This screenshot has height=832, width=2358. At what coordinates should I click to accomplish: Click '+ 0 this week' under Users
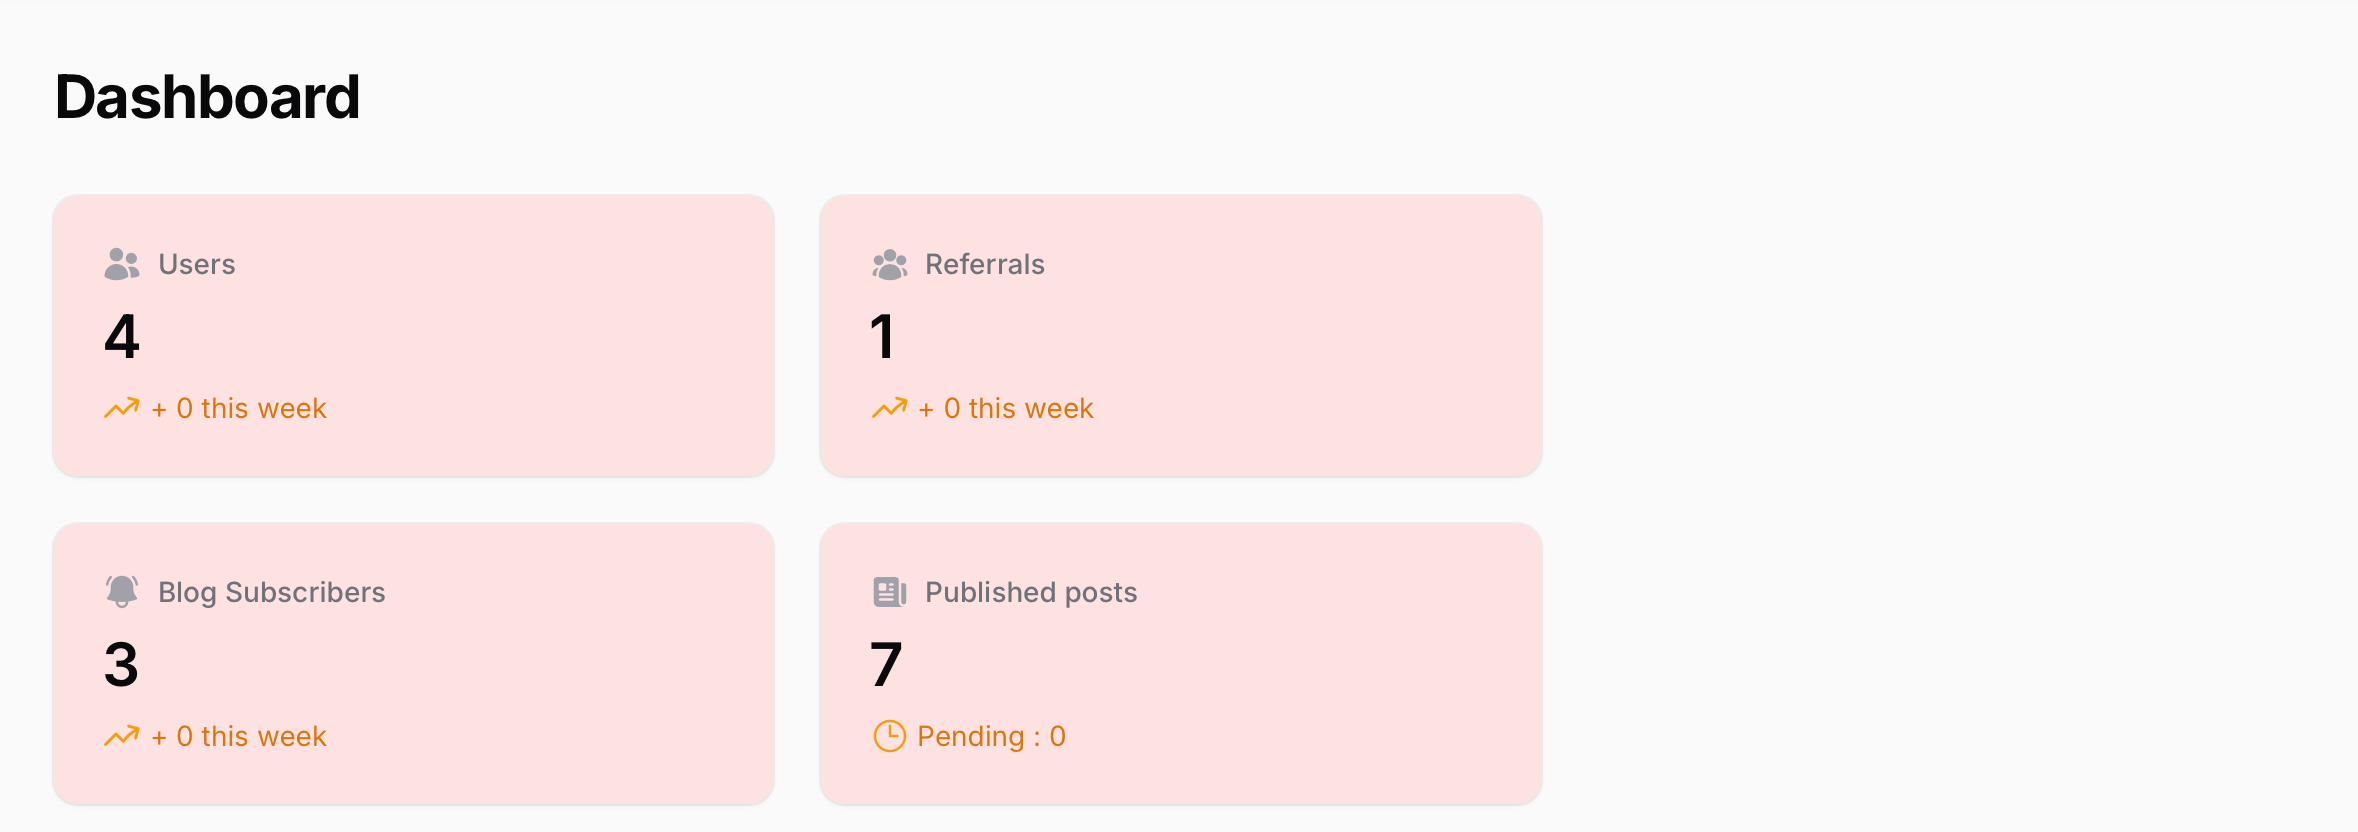(238, 408)
